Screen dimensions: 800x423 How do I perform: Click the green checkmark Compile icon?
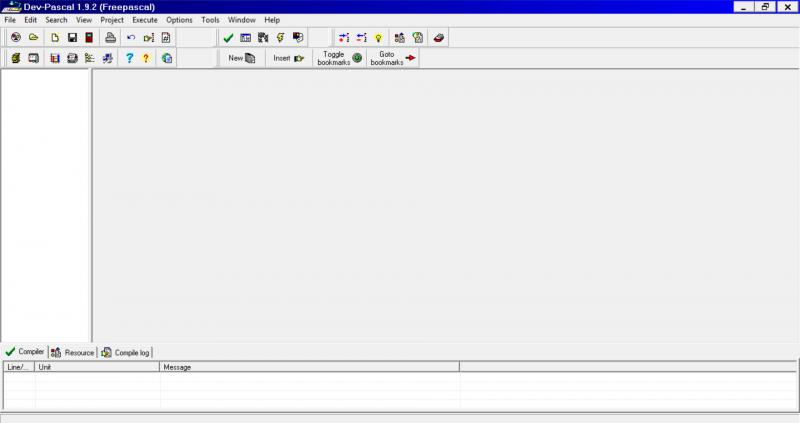(x=228, y=38)
